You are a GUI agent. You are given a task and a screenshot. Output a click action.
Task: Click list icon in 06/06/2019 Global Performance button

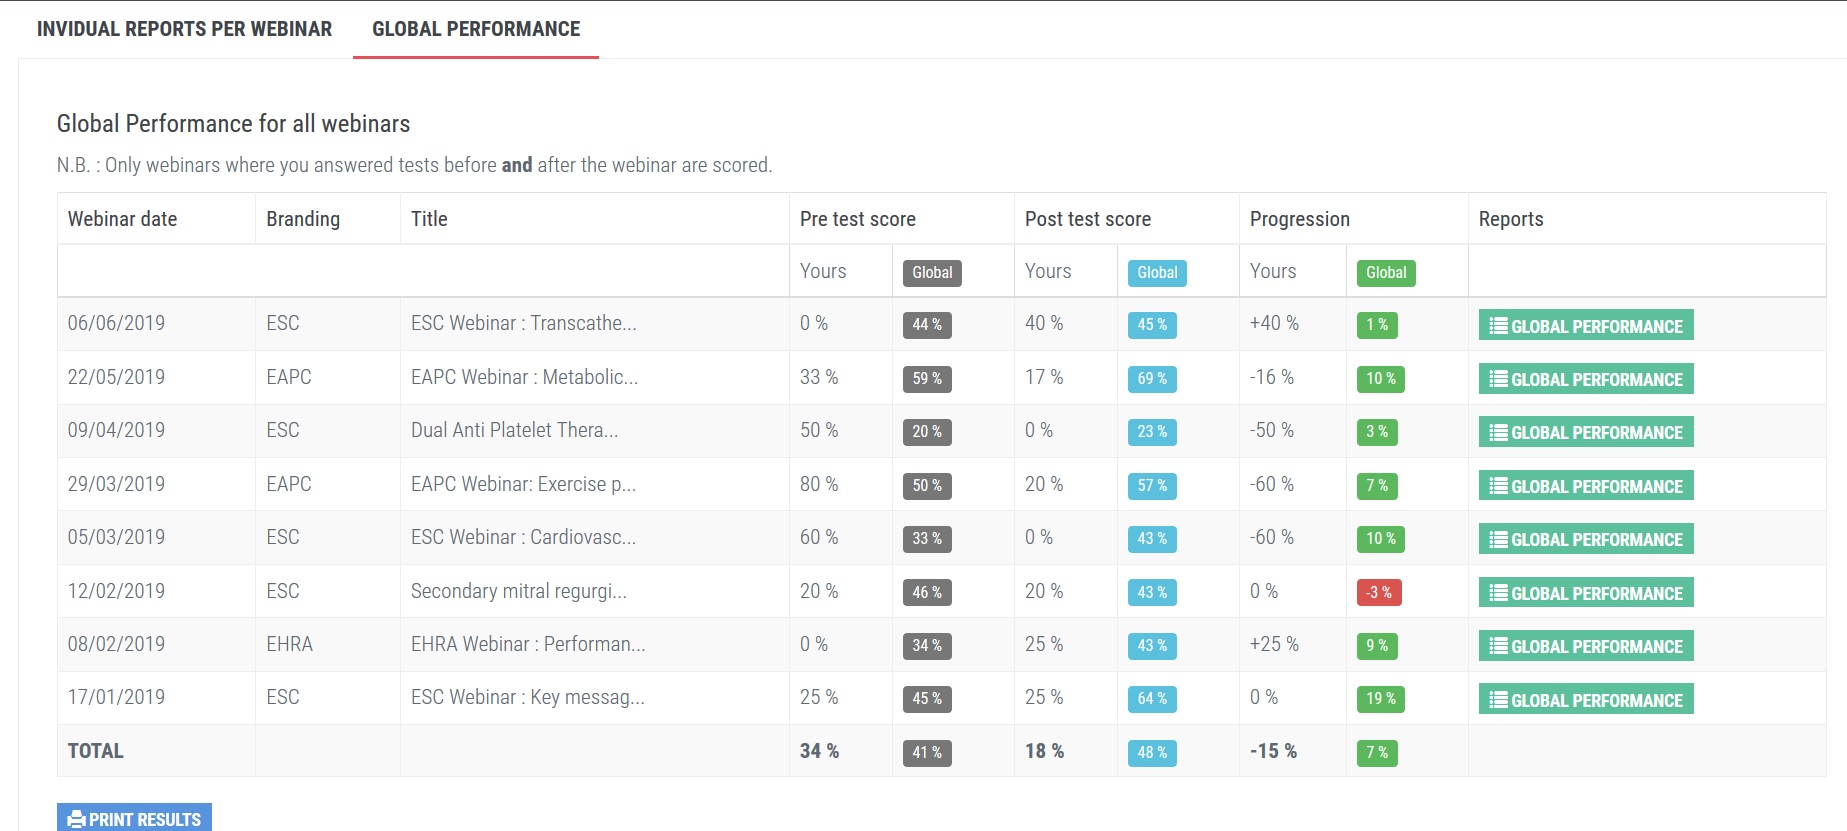(1498, 325)
